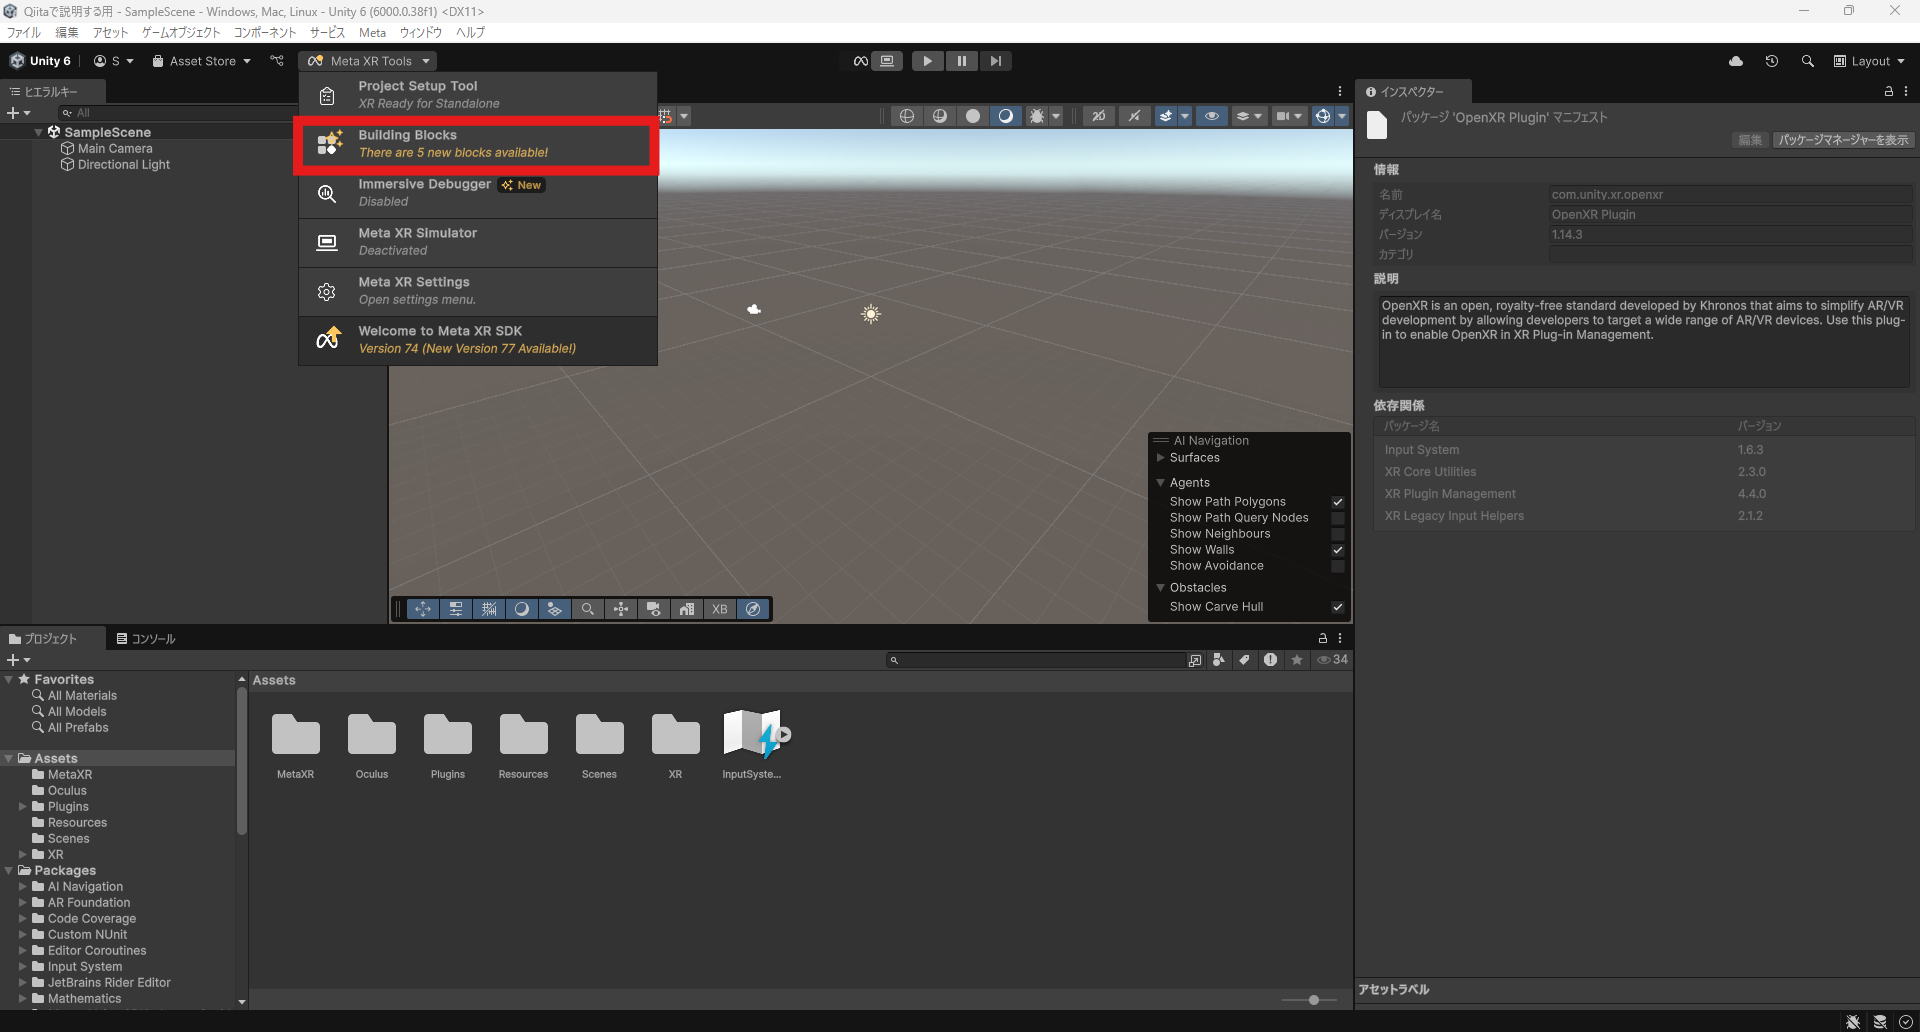Open the Project Setup Tool entry
This screenshot has width=1920, height=1032.
tap(478, 95)
